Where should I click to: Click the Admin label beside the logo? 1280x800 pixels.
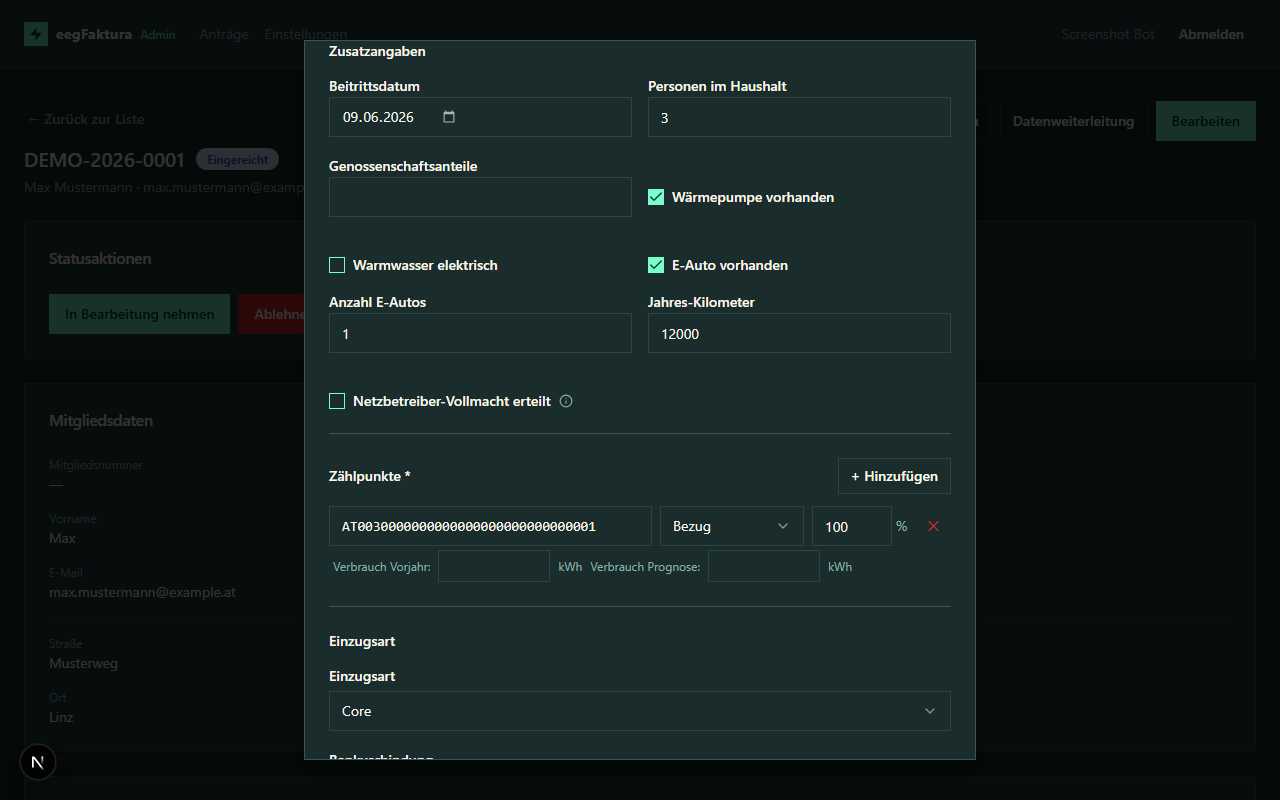(158, 35)
